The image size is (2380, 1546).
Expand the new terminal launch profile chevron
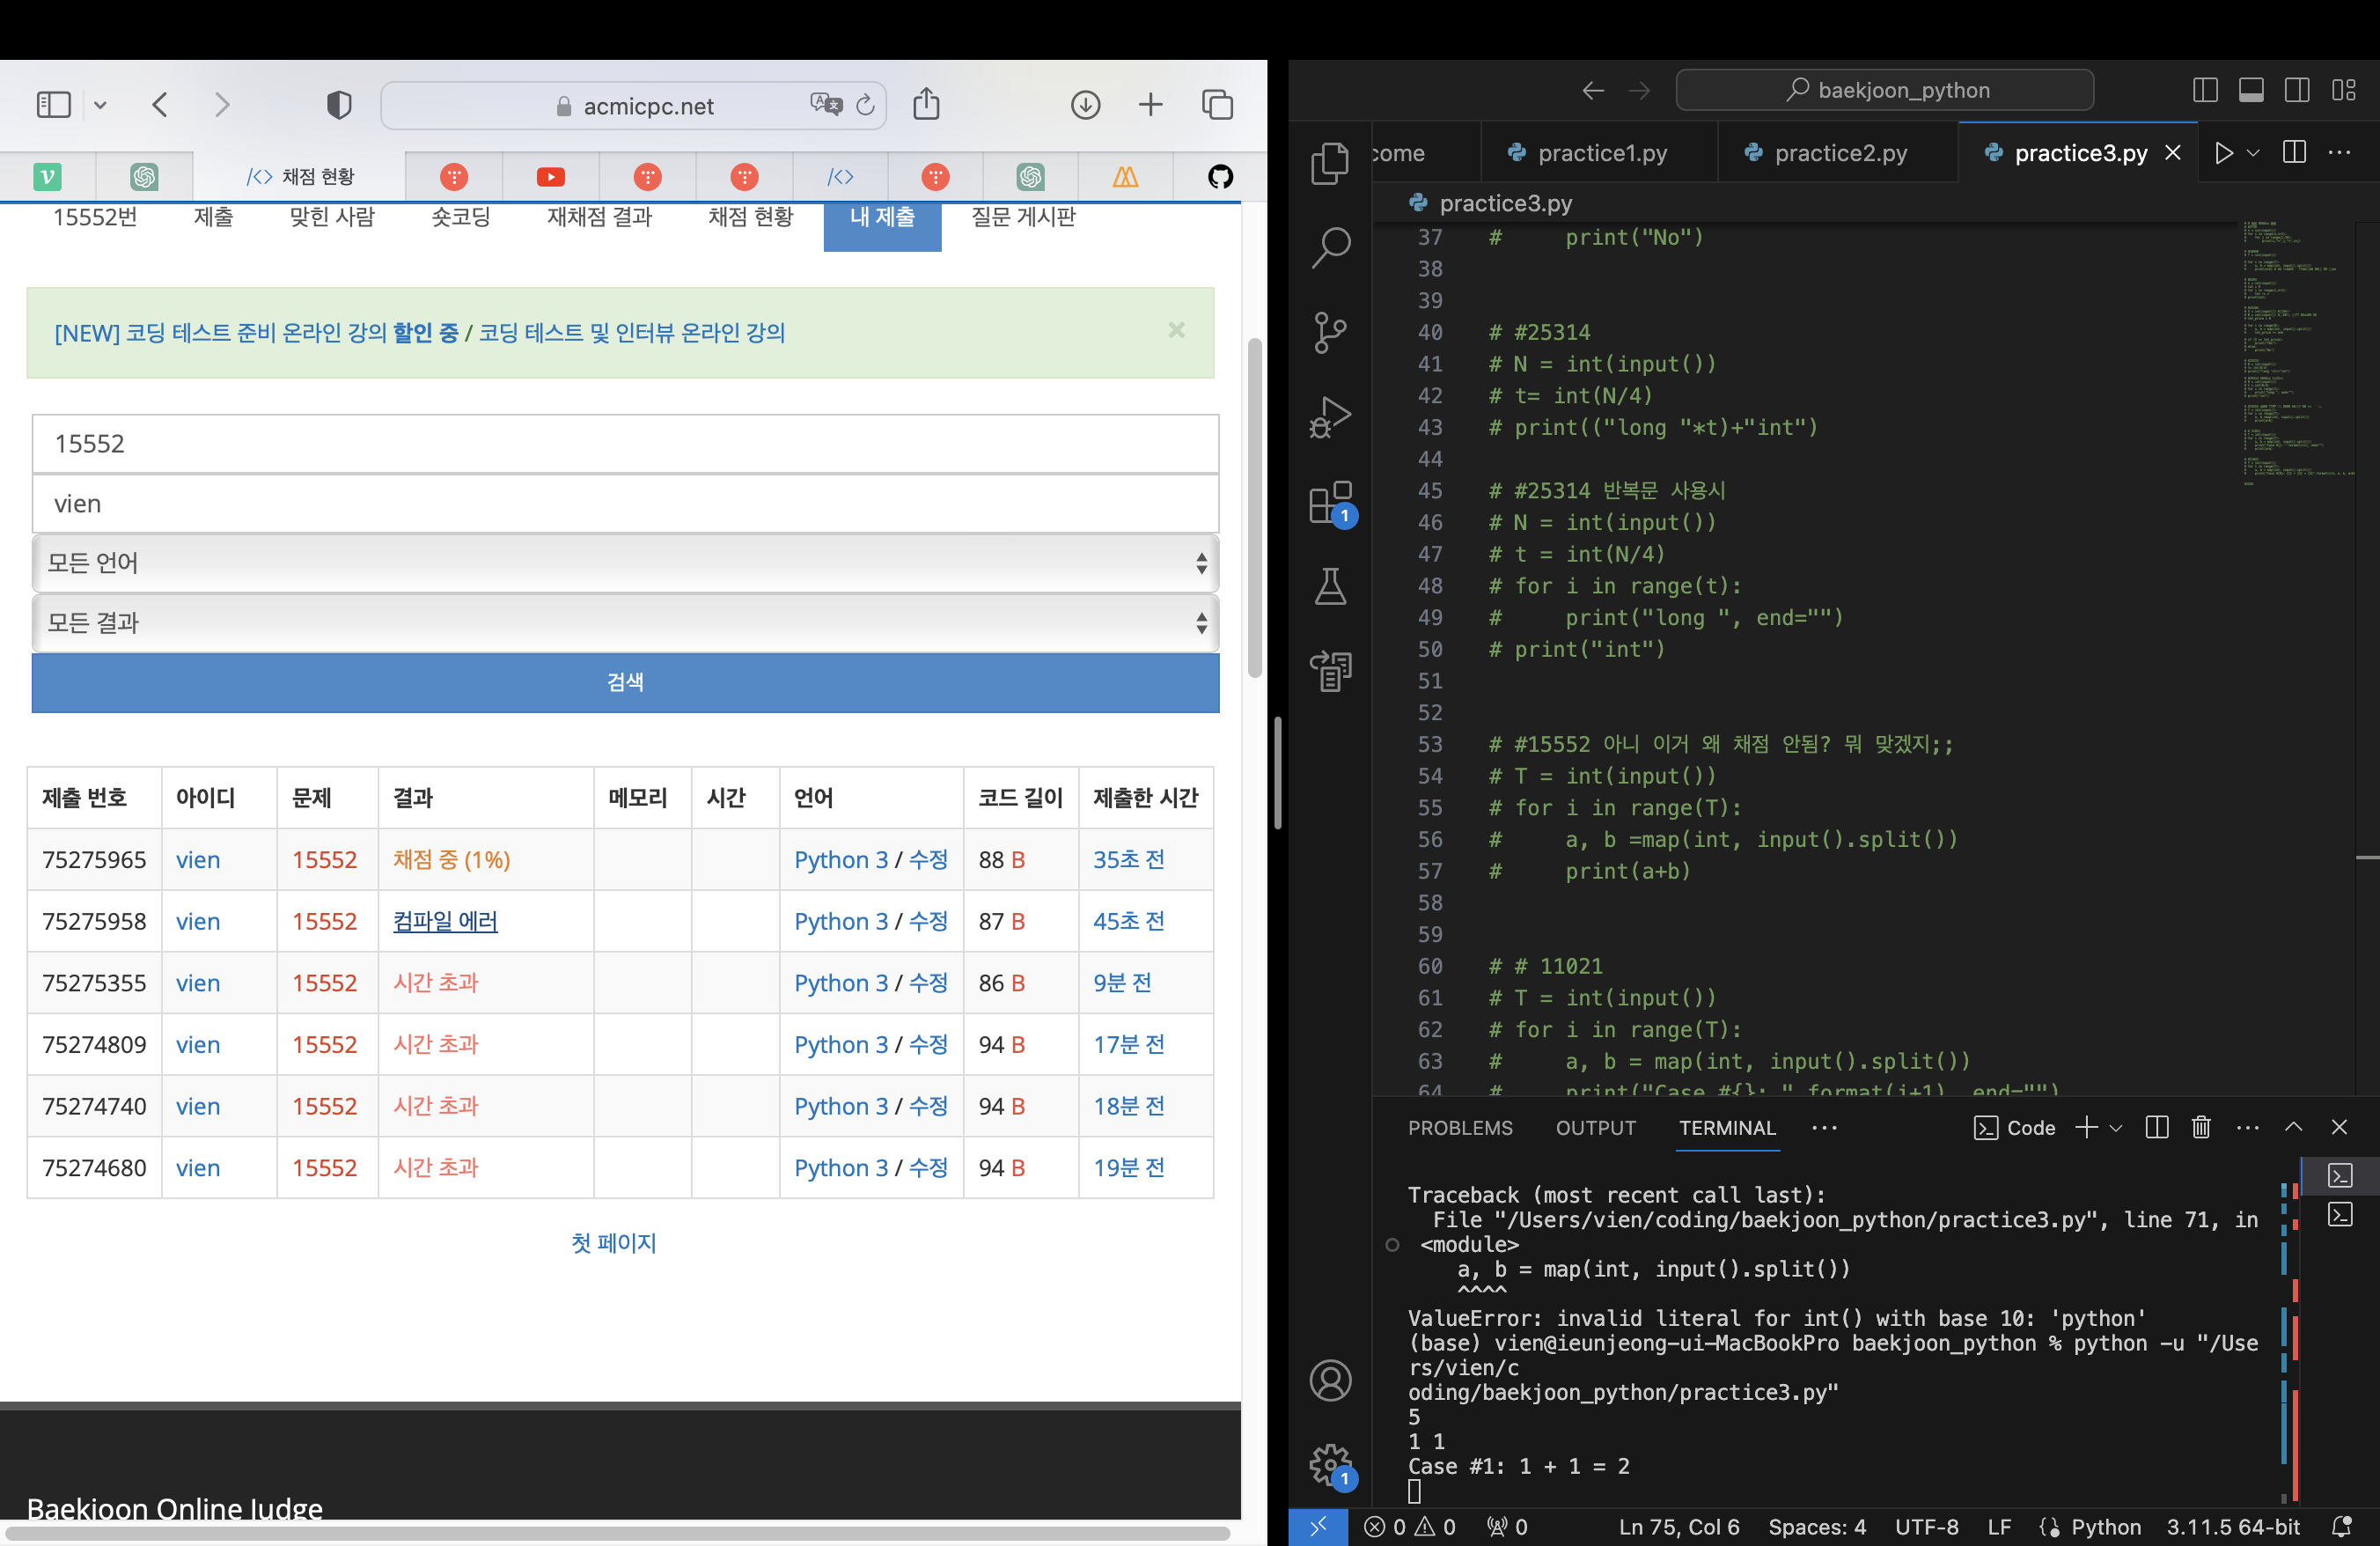[x=2116, y=1128]
